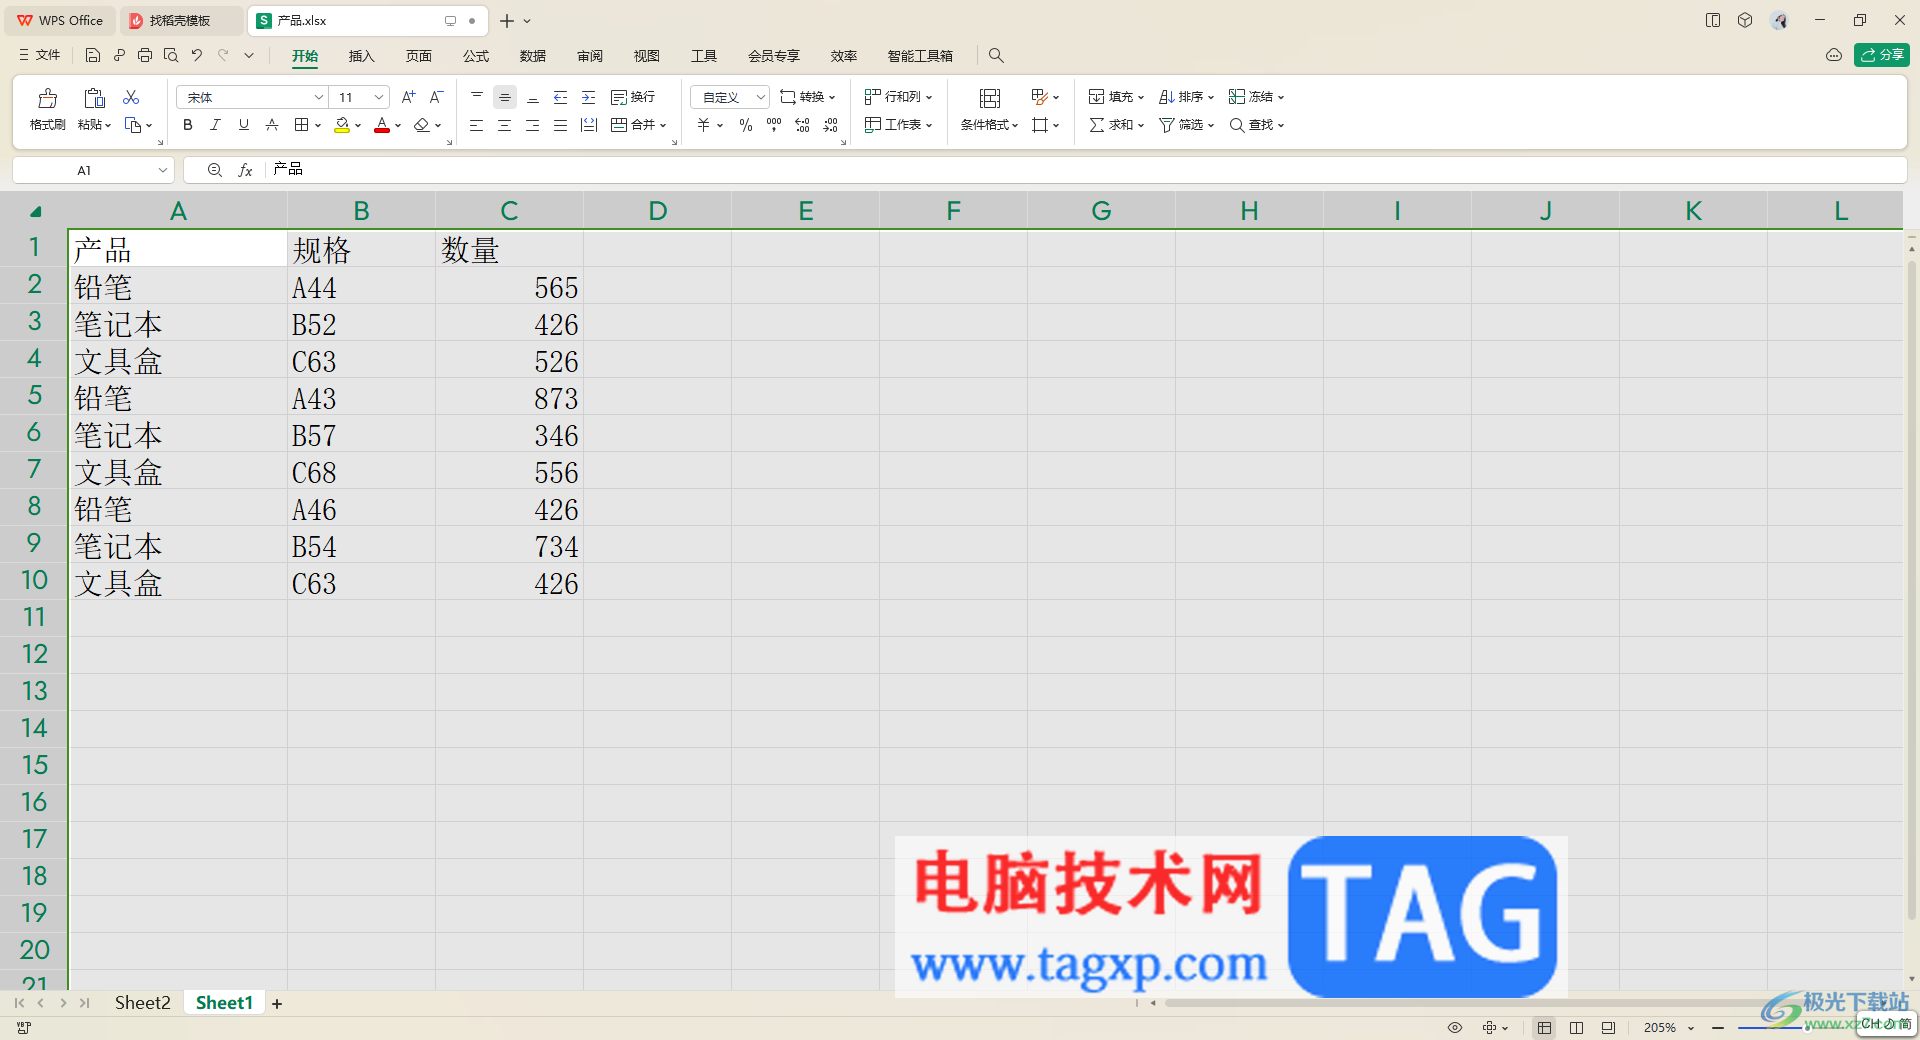
Task: Open the Worksheet (工作表) menu
Action: 898,125
